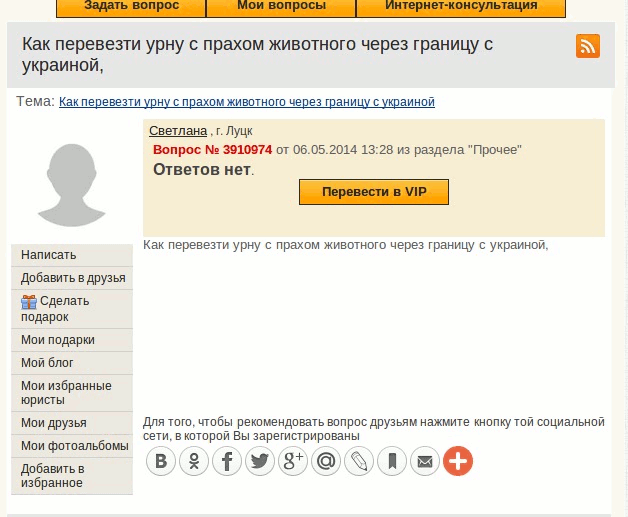Open more sharing options plus icon
The width and height of the screenshot is (628, 517).
click(458, 461)
